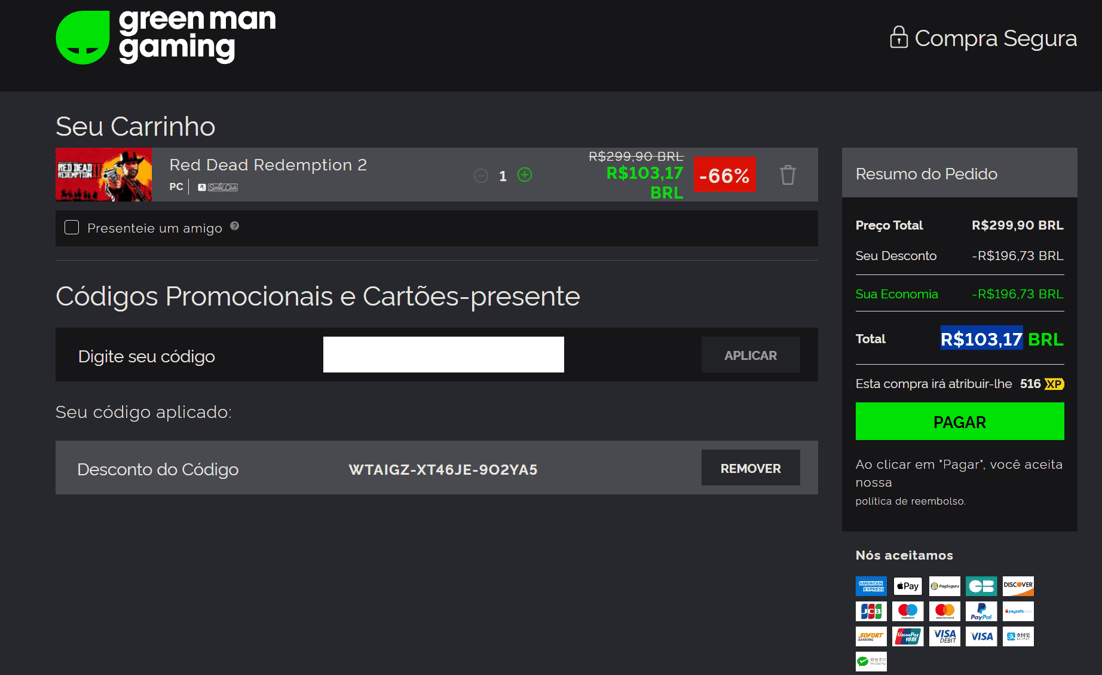Click the Alipay payment icon

tap(1018, 636)
